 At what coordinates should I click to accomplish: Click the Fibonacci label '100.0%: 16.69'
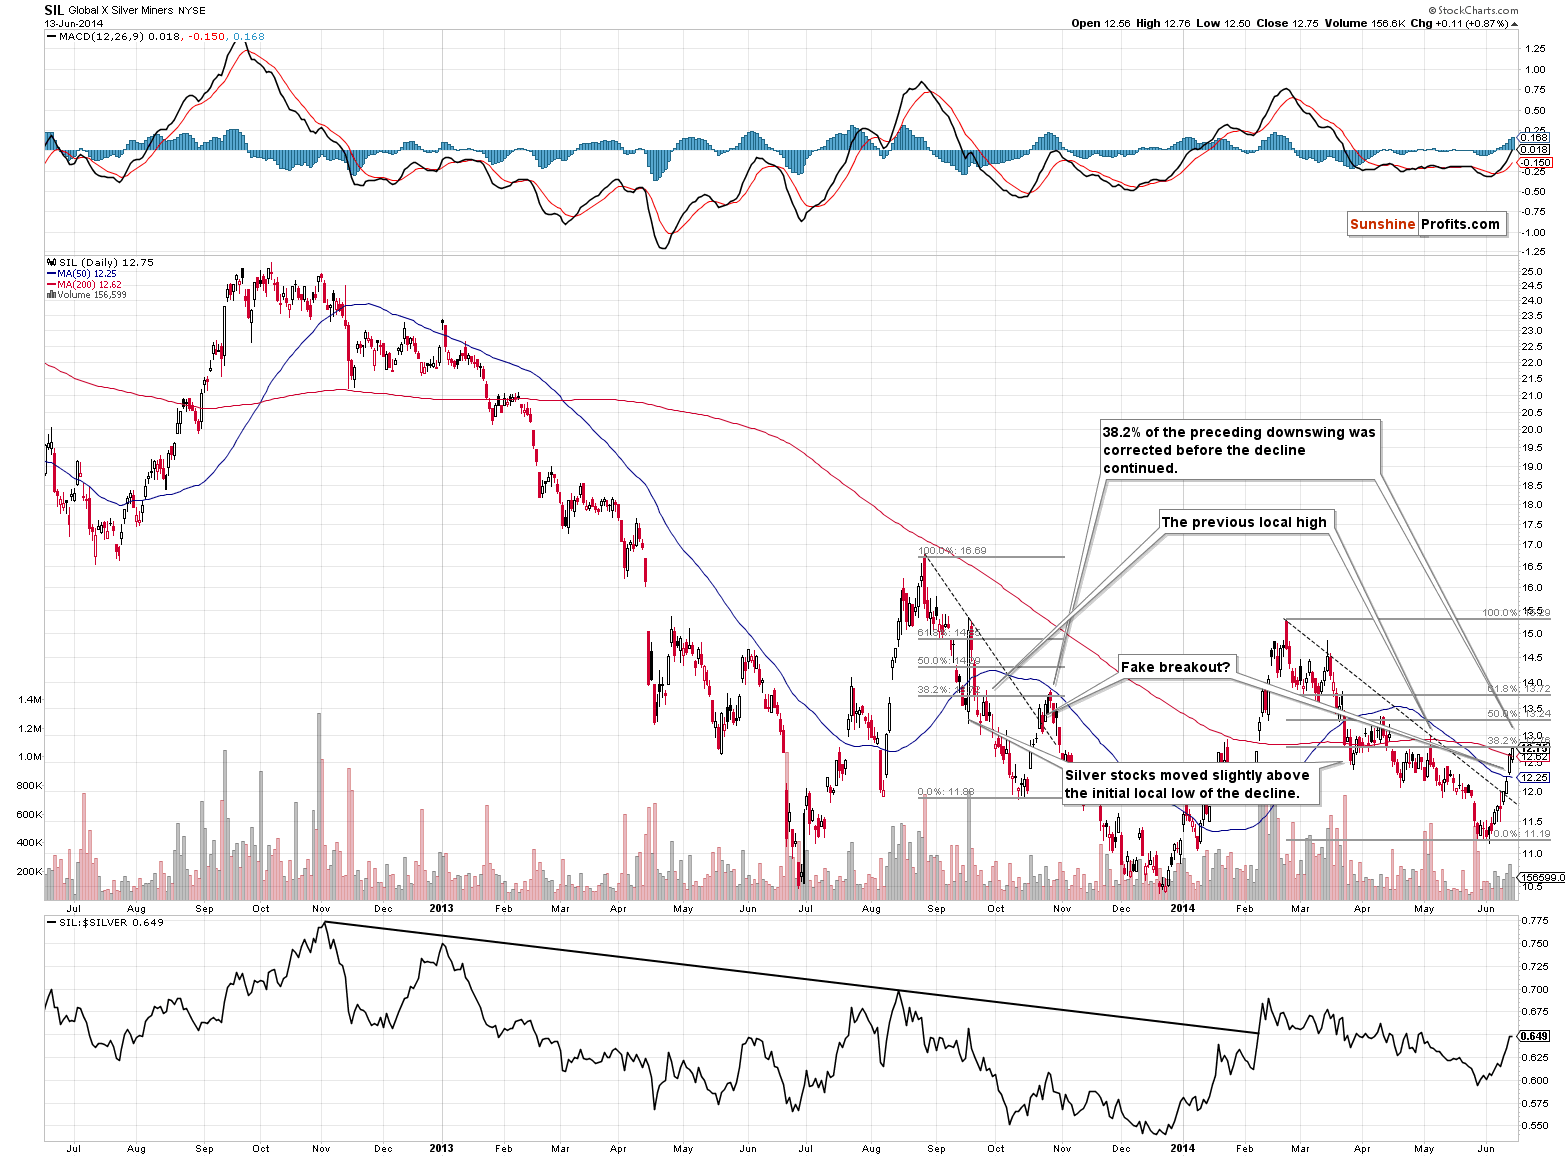pos(951,551)
